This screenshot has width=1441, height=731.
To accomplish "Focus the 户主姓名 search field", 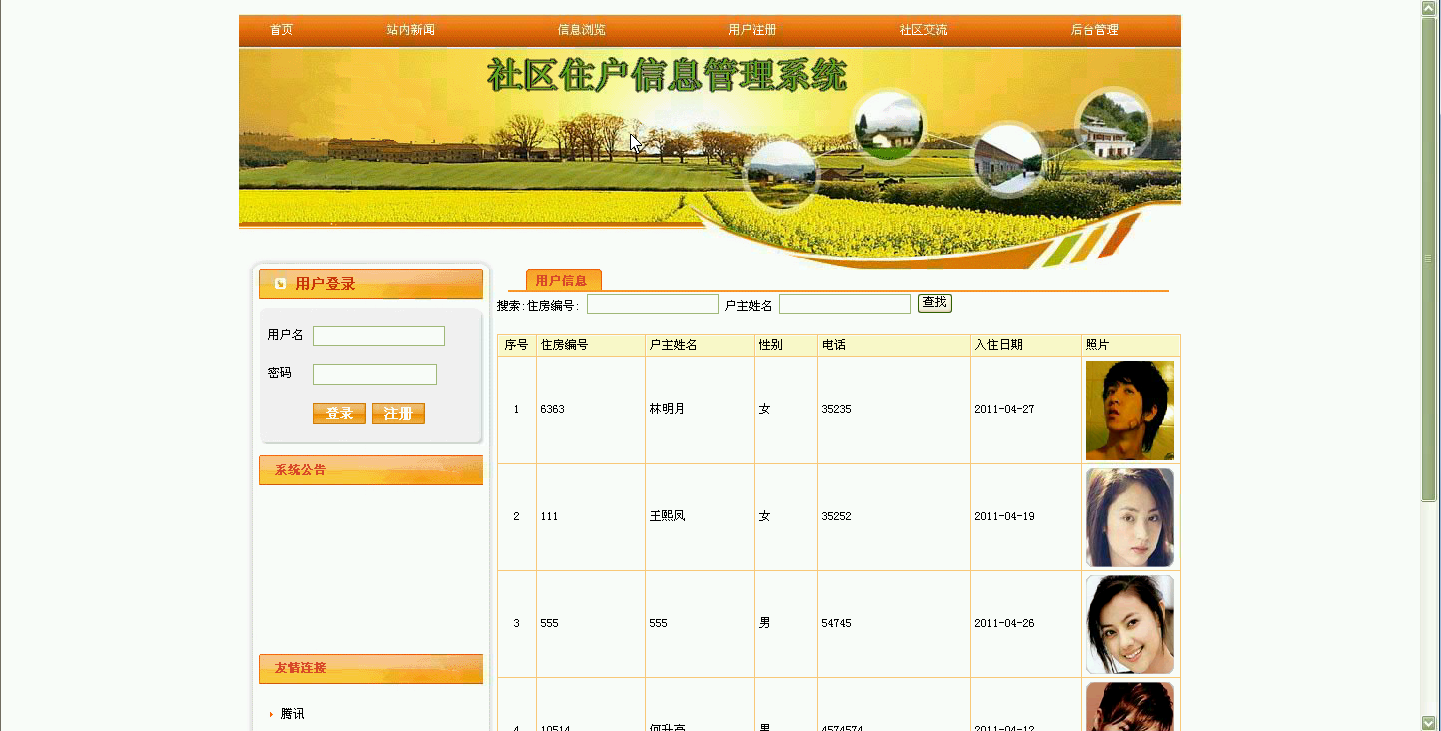I will pyautogui.click(x=845, y=304).
